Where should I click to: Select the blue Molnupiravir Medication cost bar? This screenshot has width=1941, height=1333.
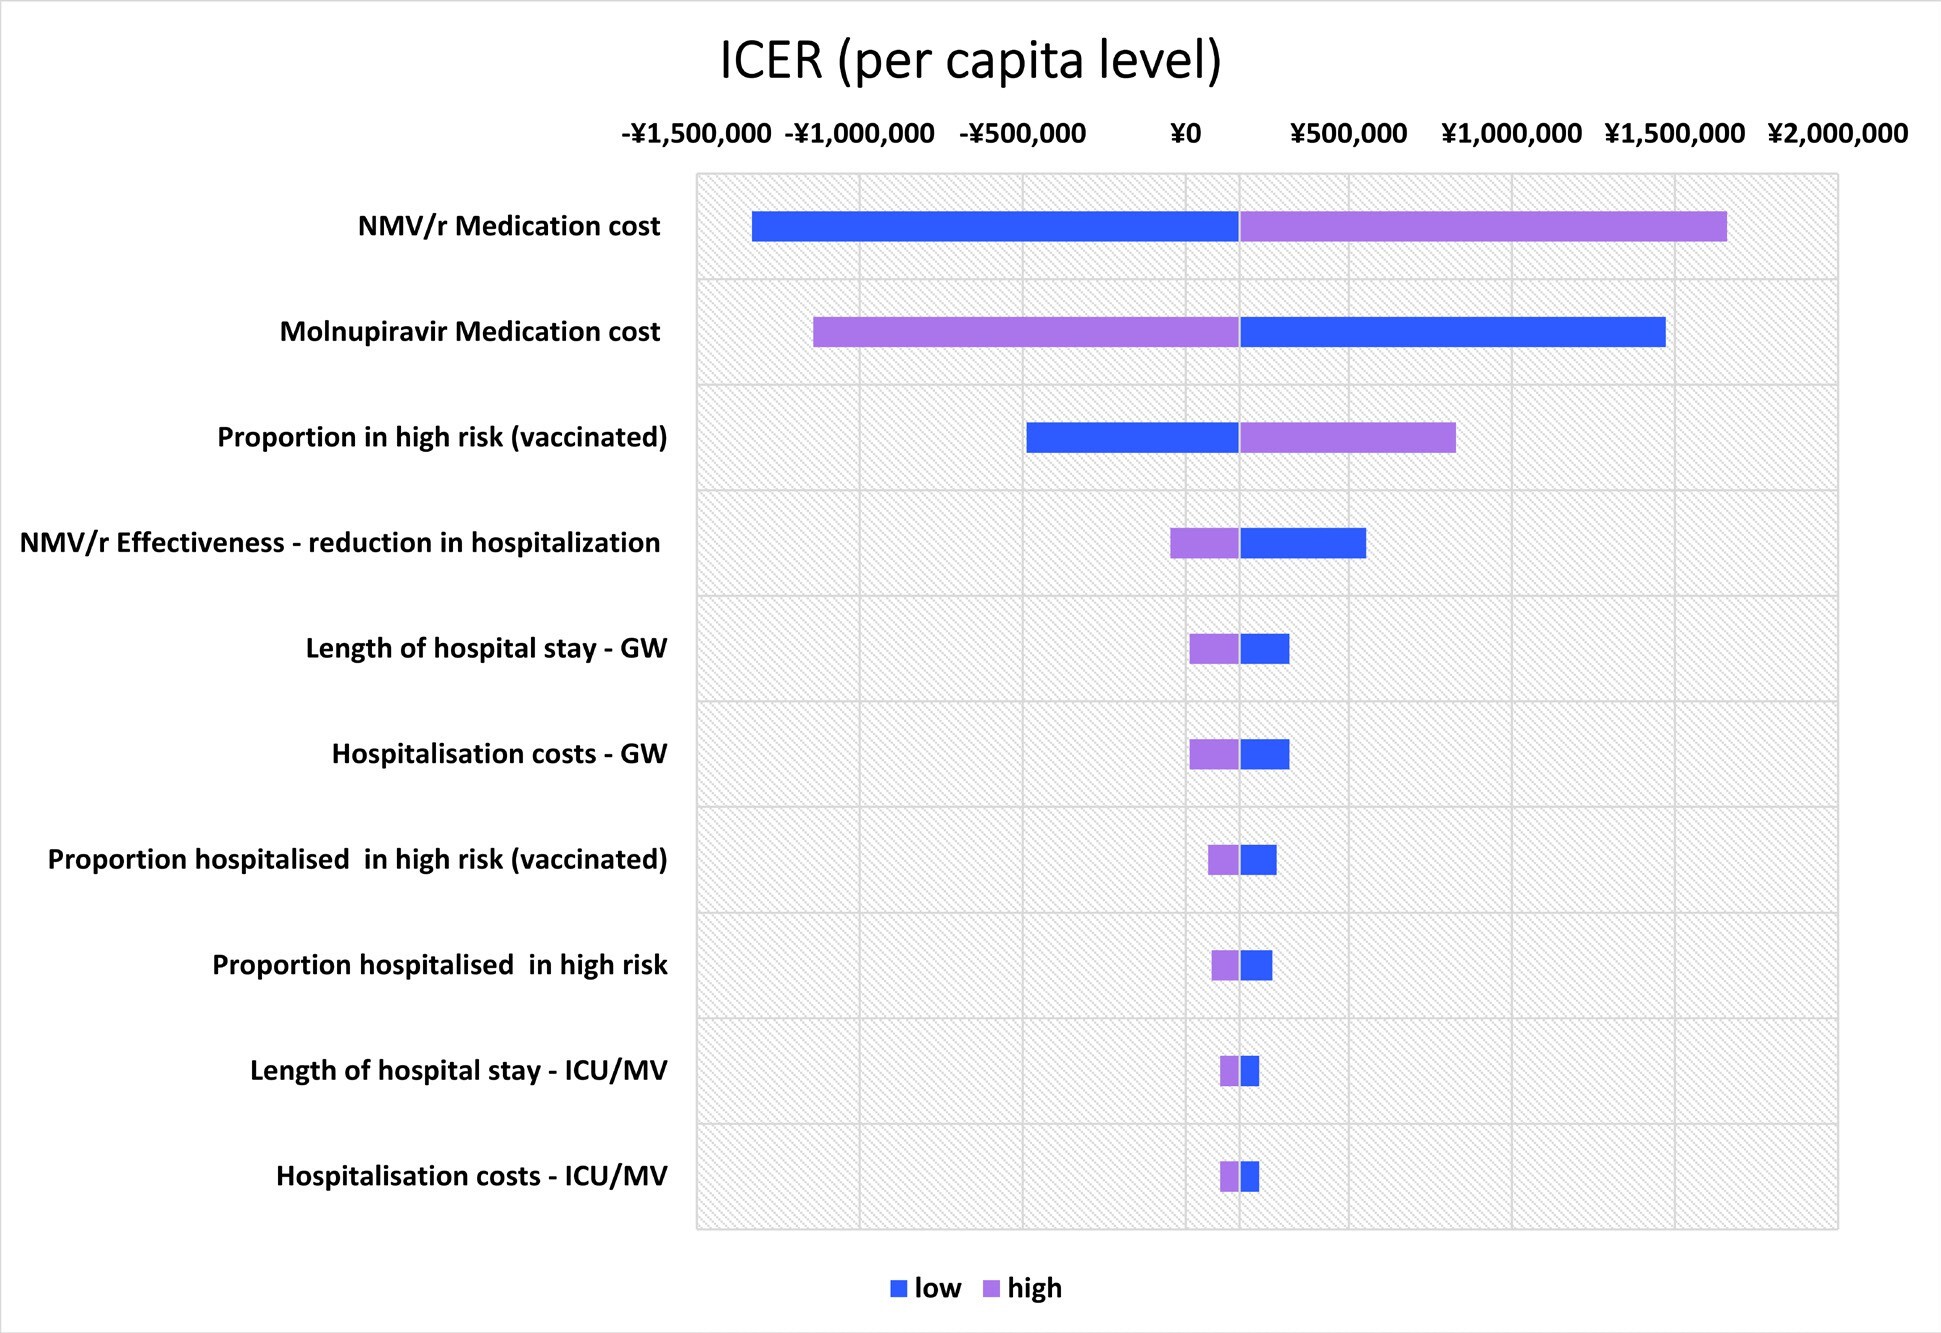pos(1453,332)
